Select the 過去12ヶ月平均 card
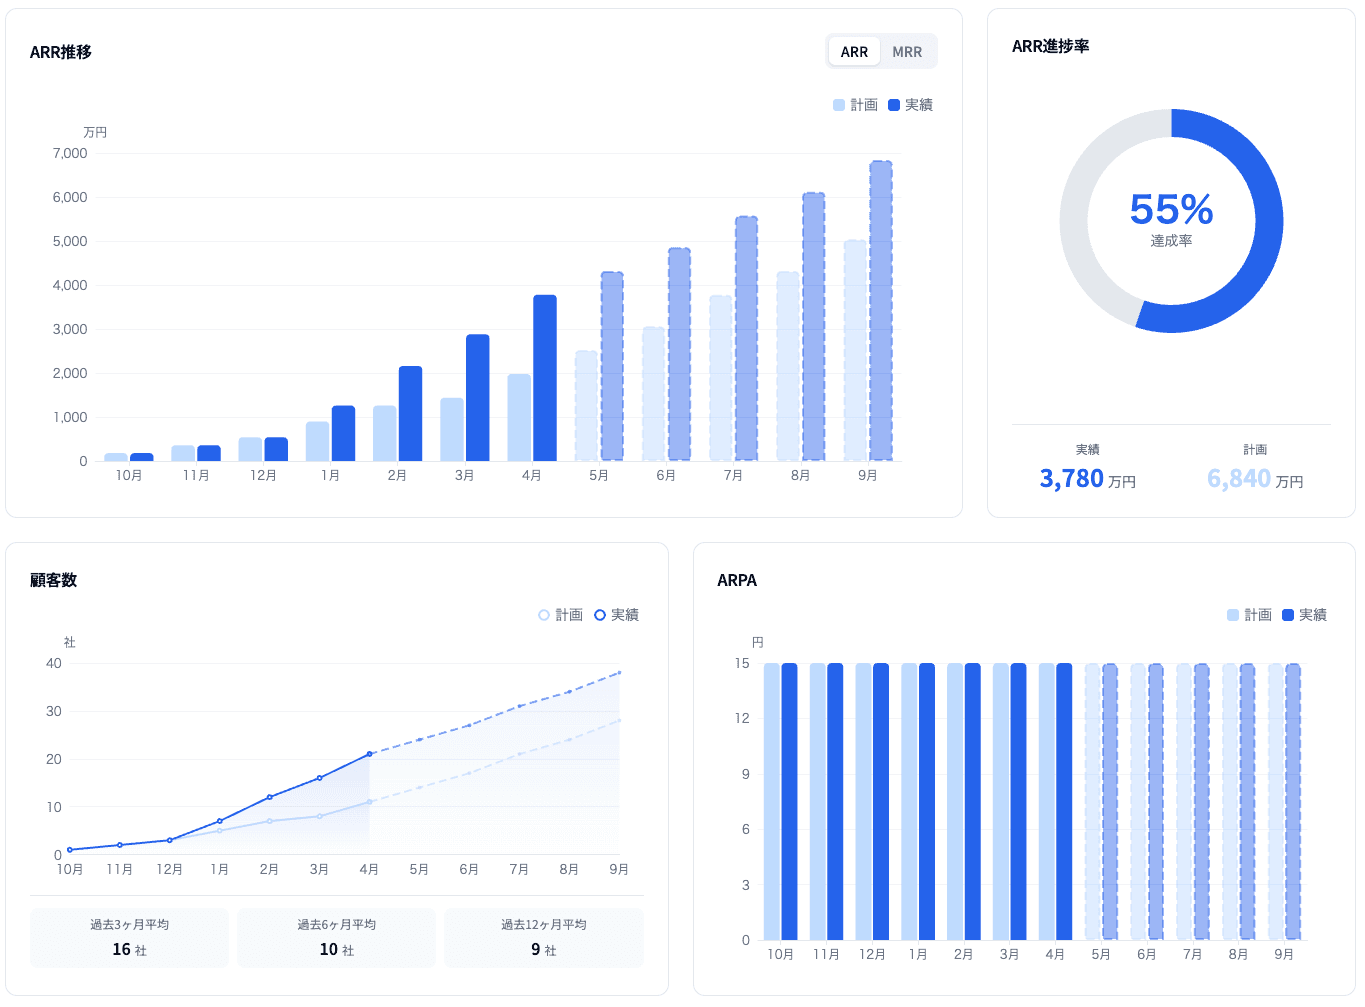 click(543, 938)
